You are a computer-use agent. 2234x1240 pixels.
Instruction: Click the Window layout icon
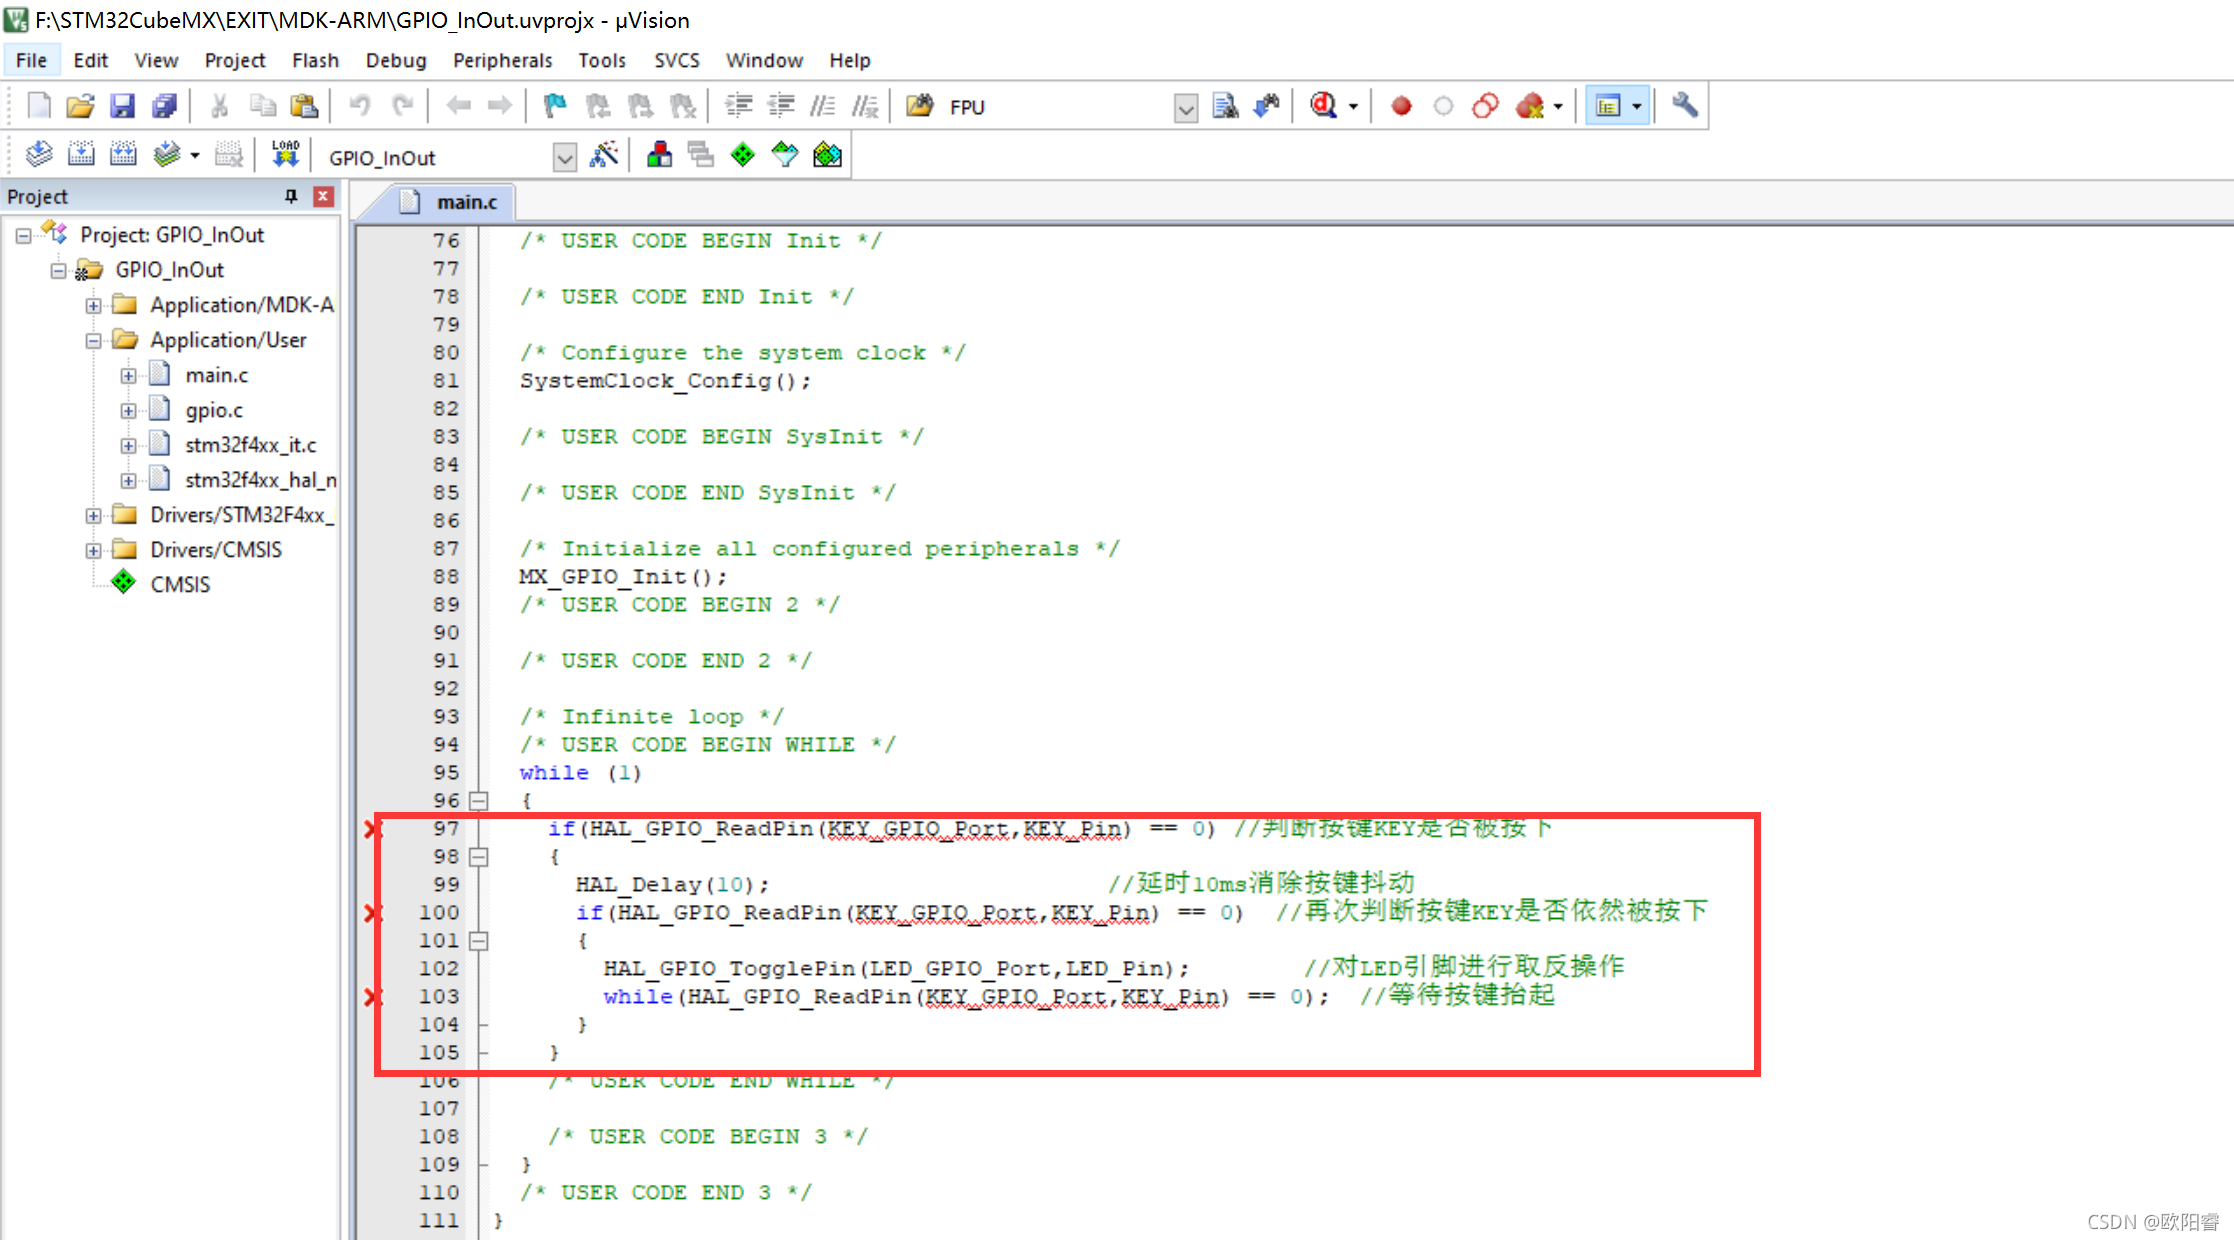[x=1608, y=106]
